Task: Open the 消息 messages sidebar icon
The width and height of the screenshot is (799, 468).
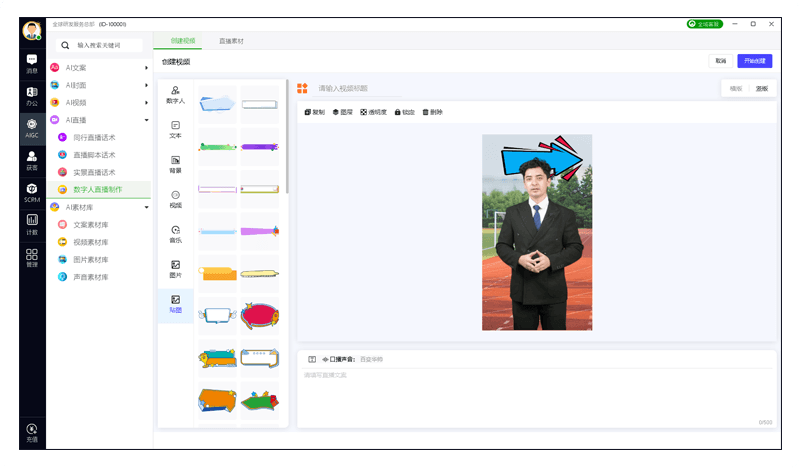Action: 32,64
